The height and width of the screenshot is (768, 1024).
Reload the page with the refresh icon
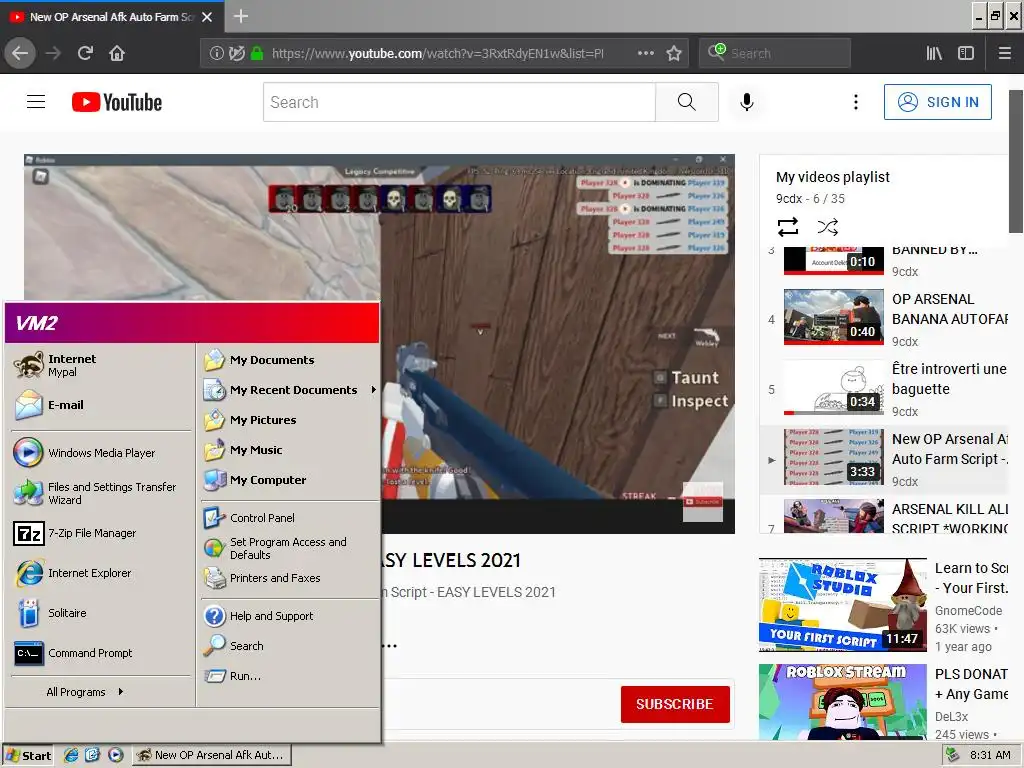point(85,53)
